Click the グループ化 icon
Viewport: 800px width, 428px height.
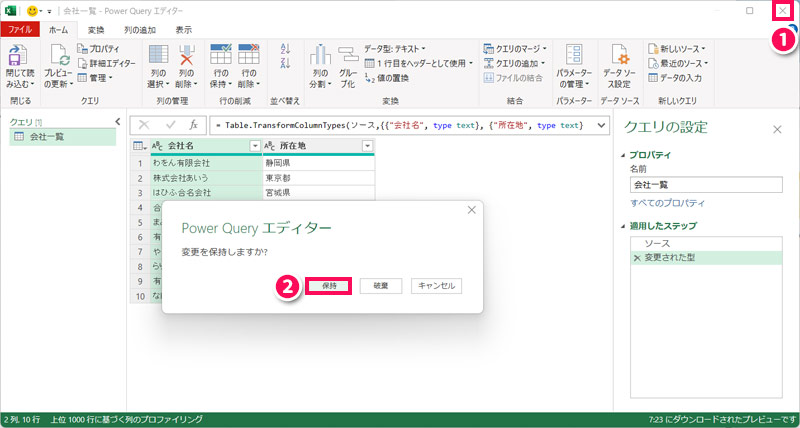(348, 55)
